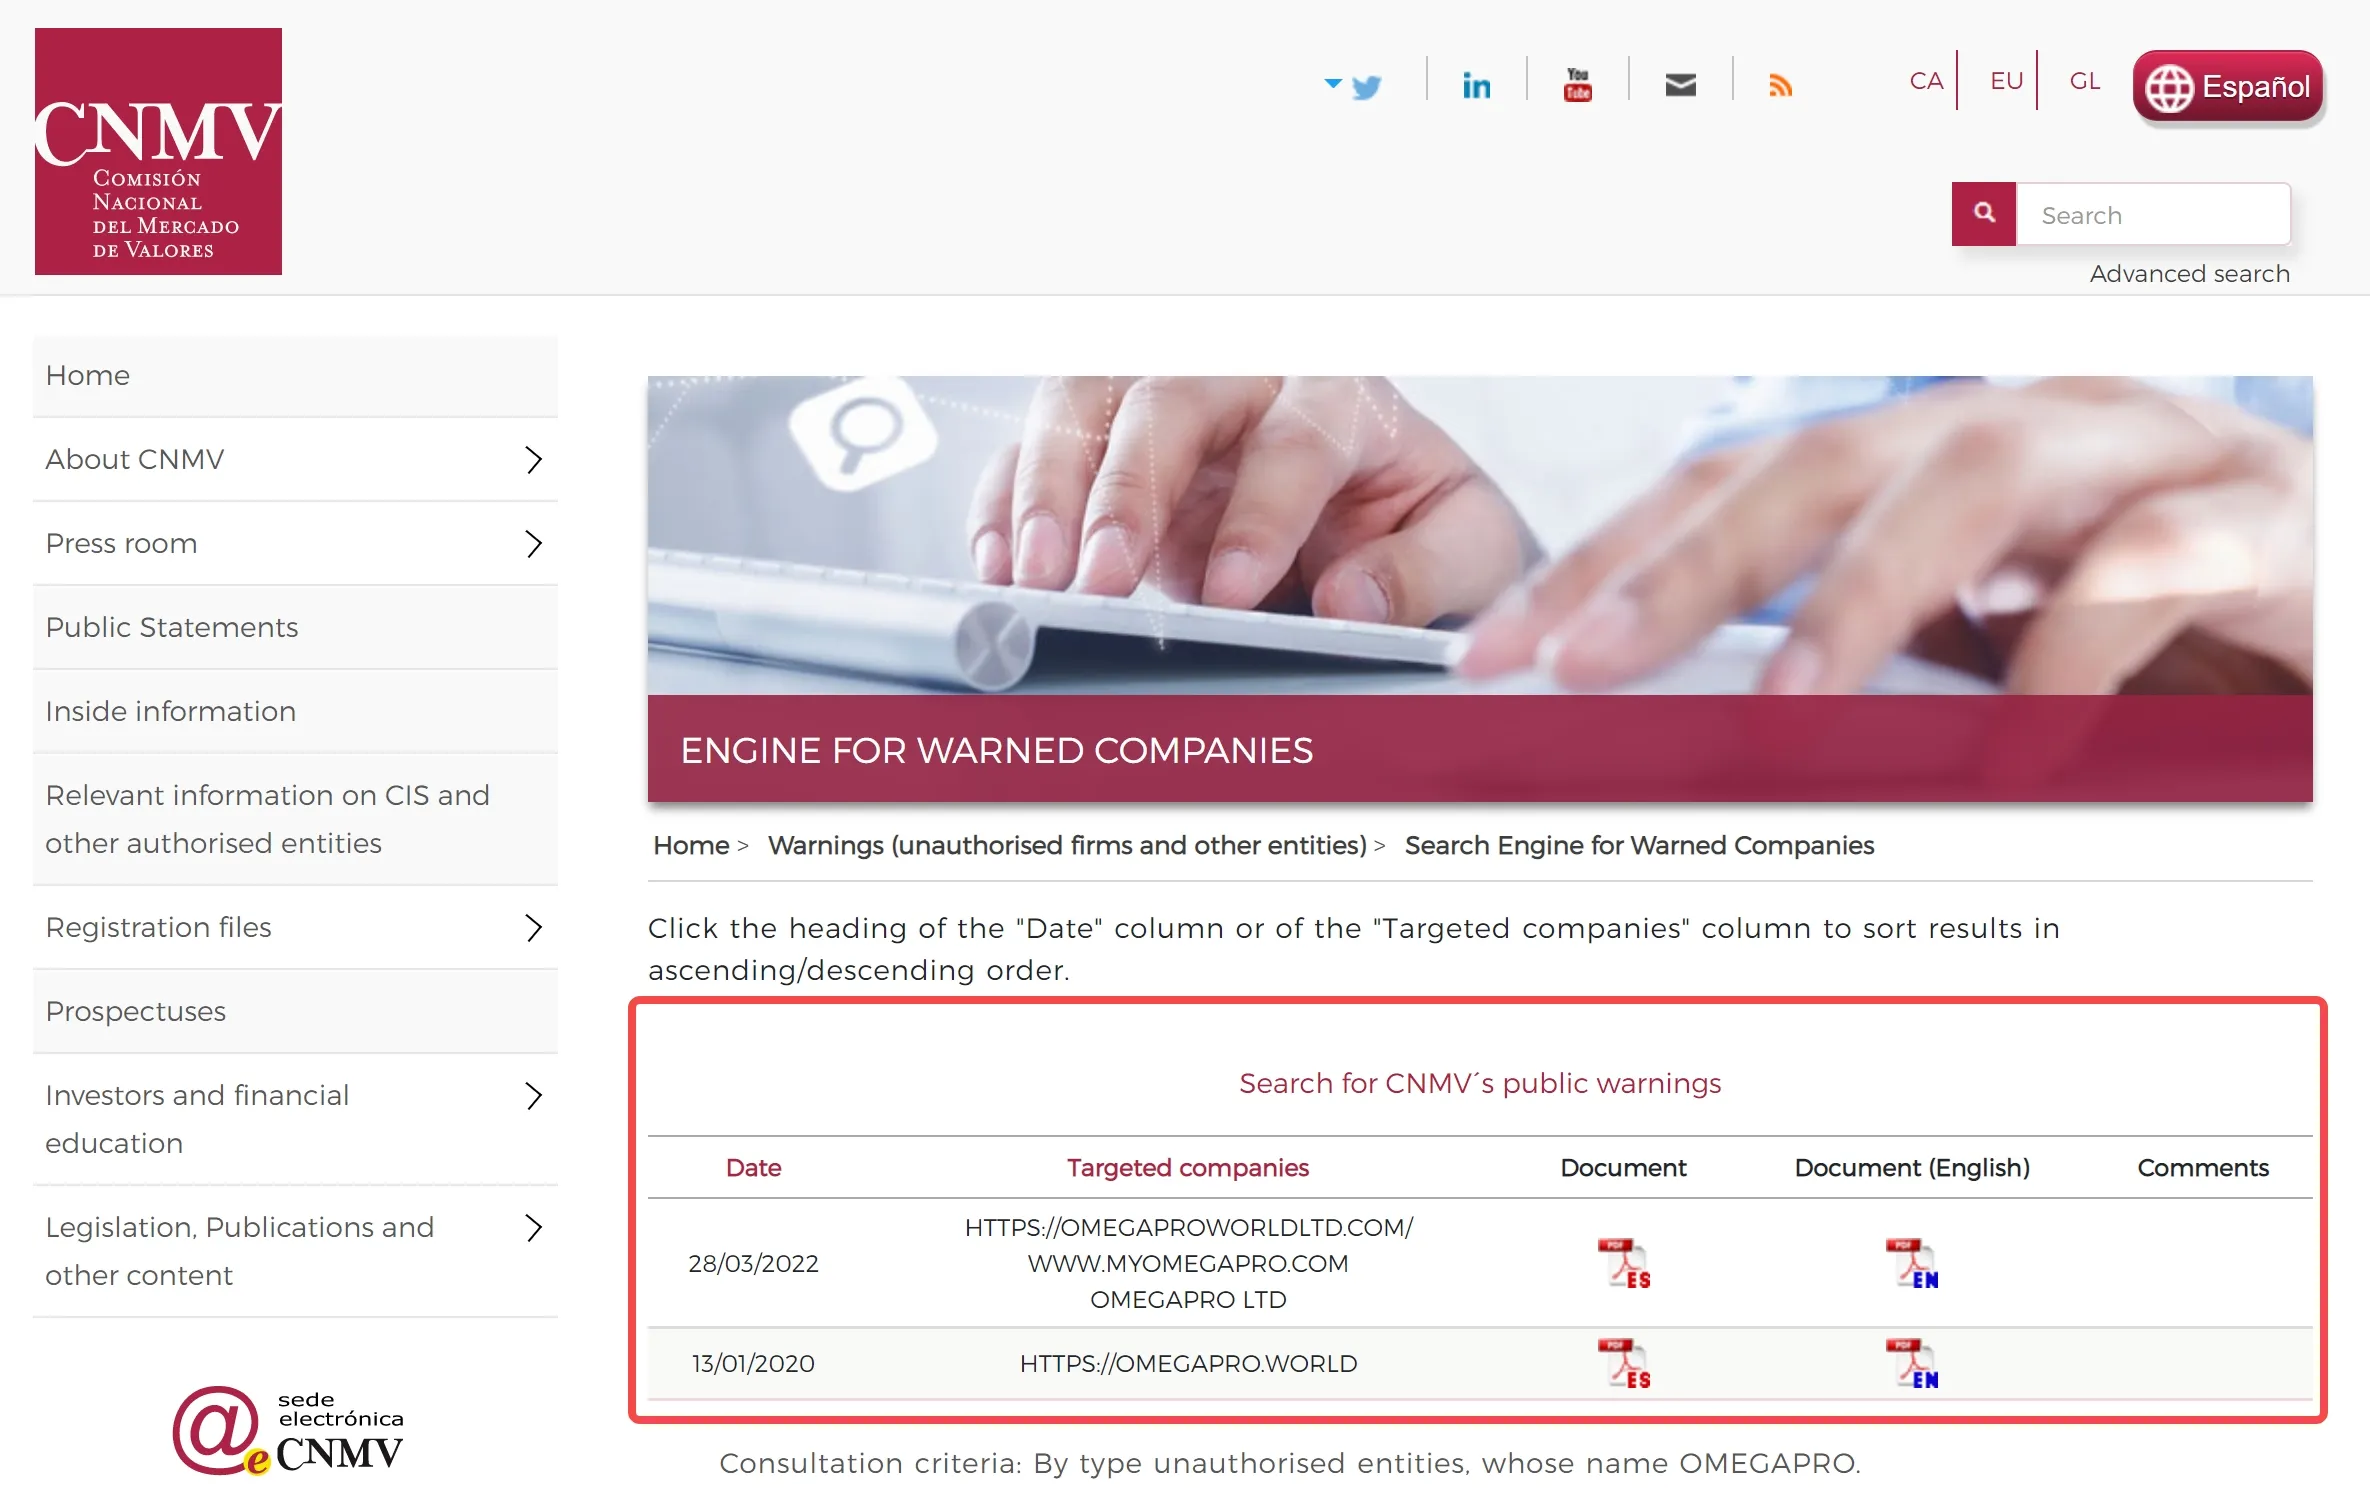2370x1506 pixels.
Task: Click WWW.MYOMEGAPRO.COM company text
Action: pos(1188,1263)
